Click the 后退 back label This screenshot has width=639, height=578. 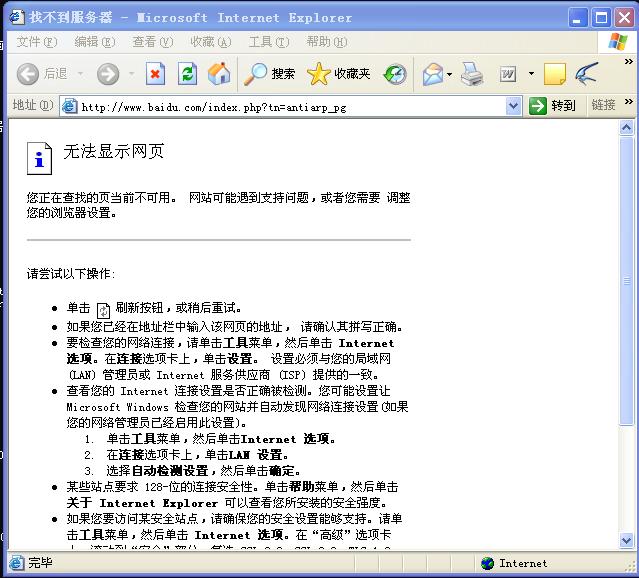56,74
